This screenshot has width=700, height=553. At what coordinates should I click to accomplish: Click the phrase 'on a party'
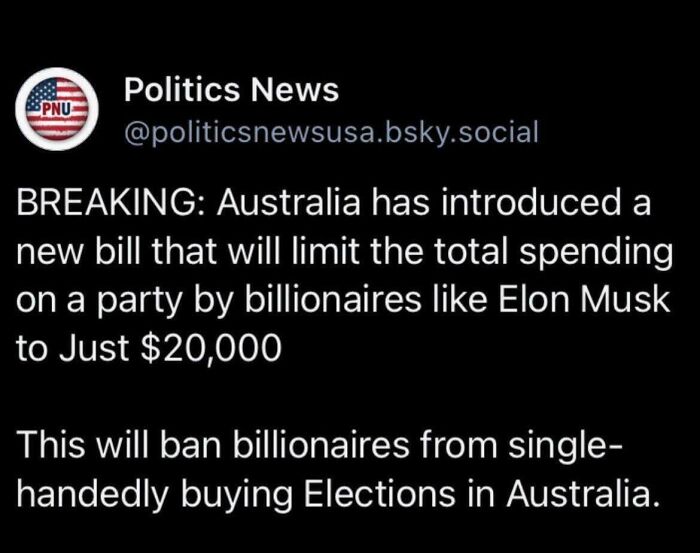(99, 302)
